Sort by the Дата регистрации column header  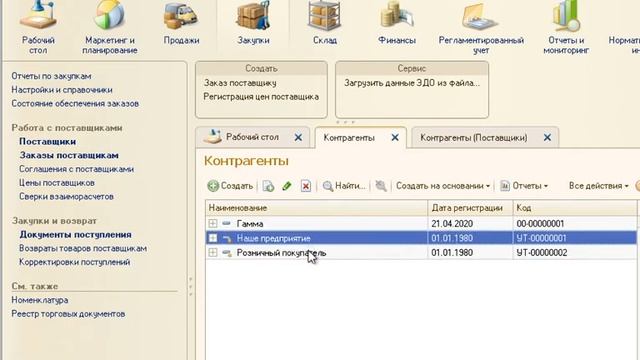coord(470,208)
